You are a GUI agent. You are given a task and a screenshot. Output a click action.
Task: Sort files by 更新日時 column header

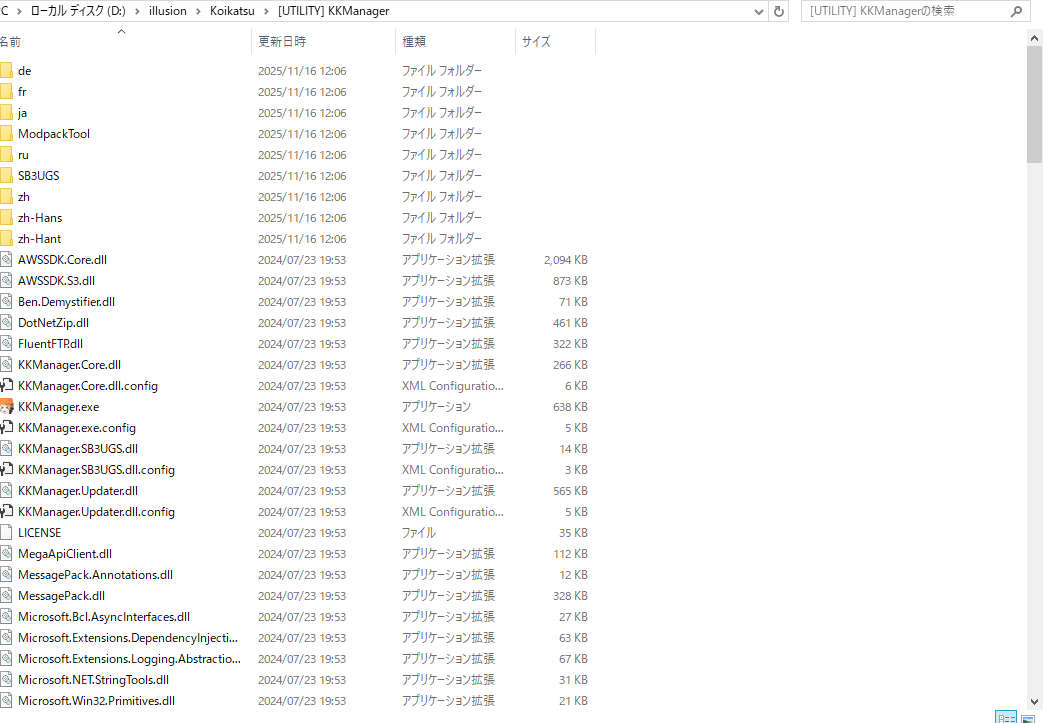pyautogui.click(x=282, y=42)
